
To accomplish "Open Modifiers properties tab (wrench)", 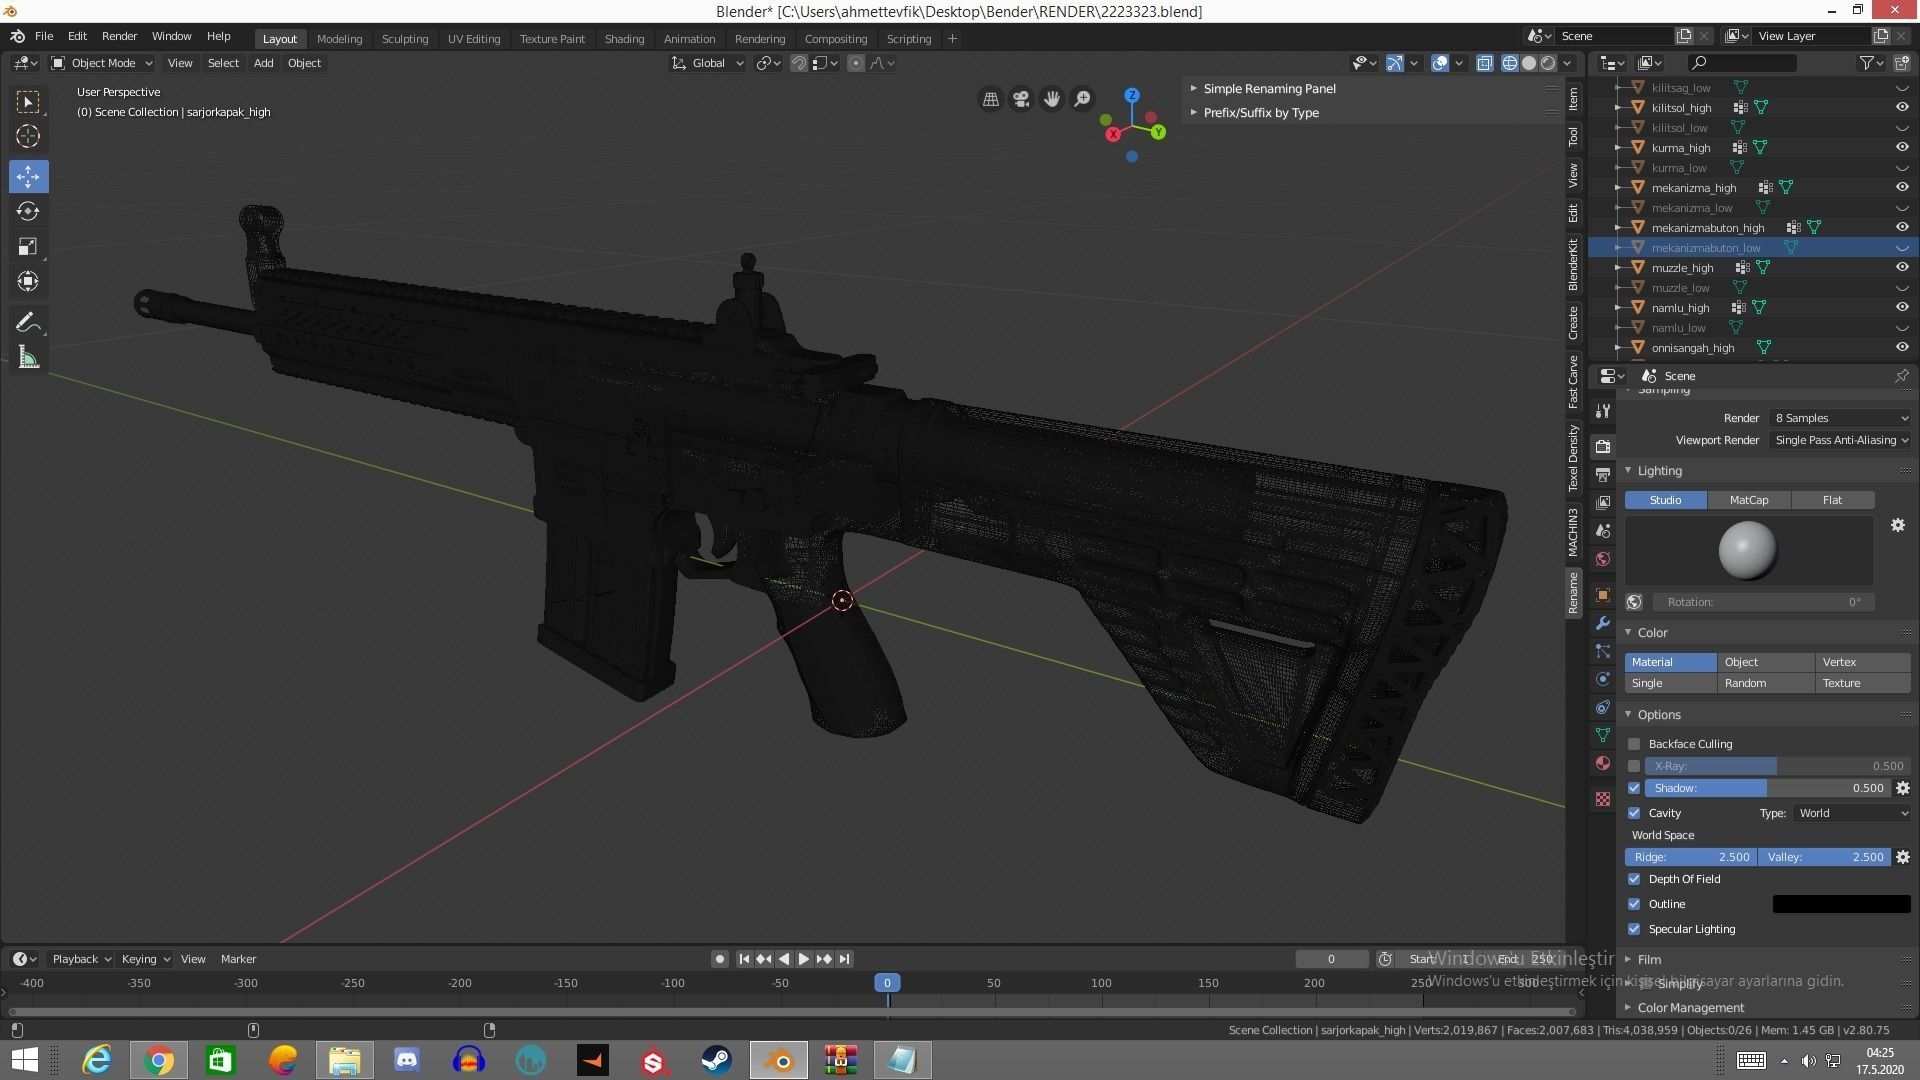I will pyautogui.click(x=1603, y=623).
